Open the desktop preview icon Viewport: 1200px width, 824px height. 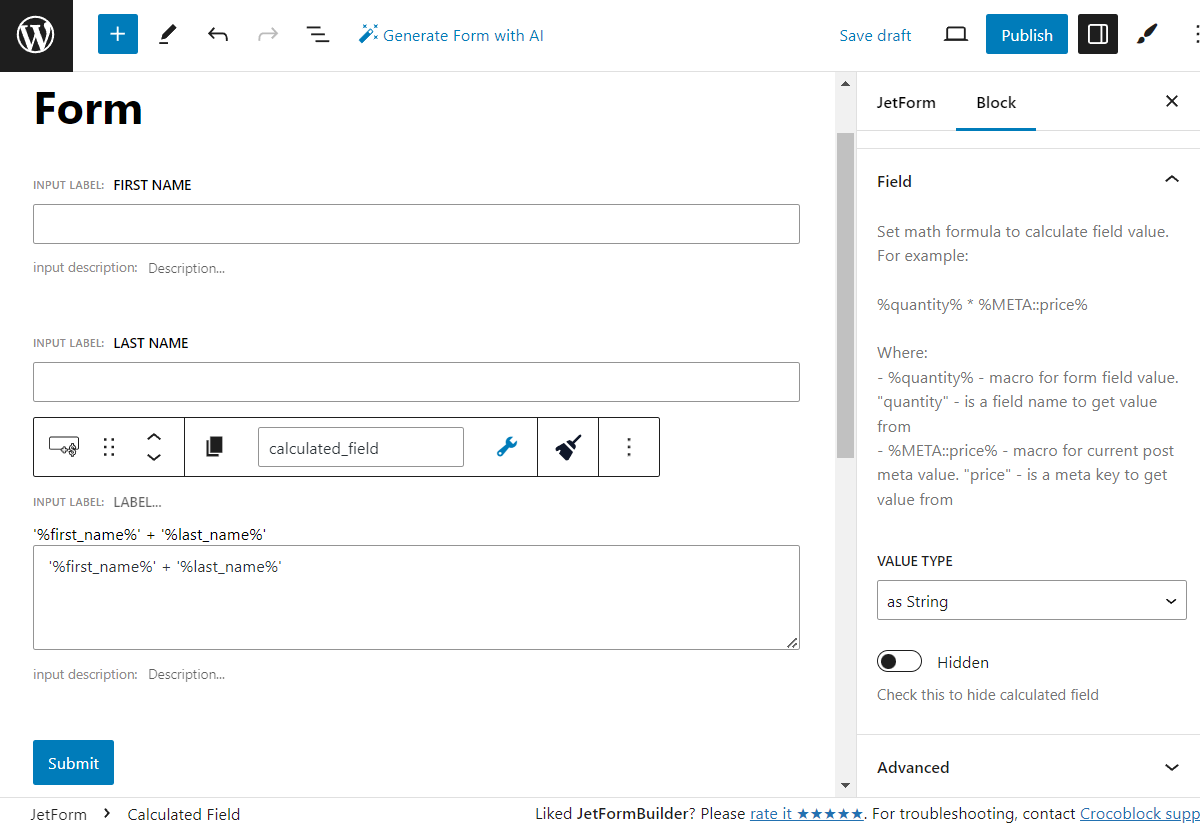pos(955,34)
